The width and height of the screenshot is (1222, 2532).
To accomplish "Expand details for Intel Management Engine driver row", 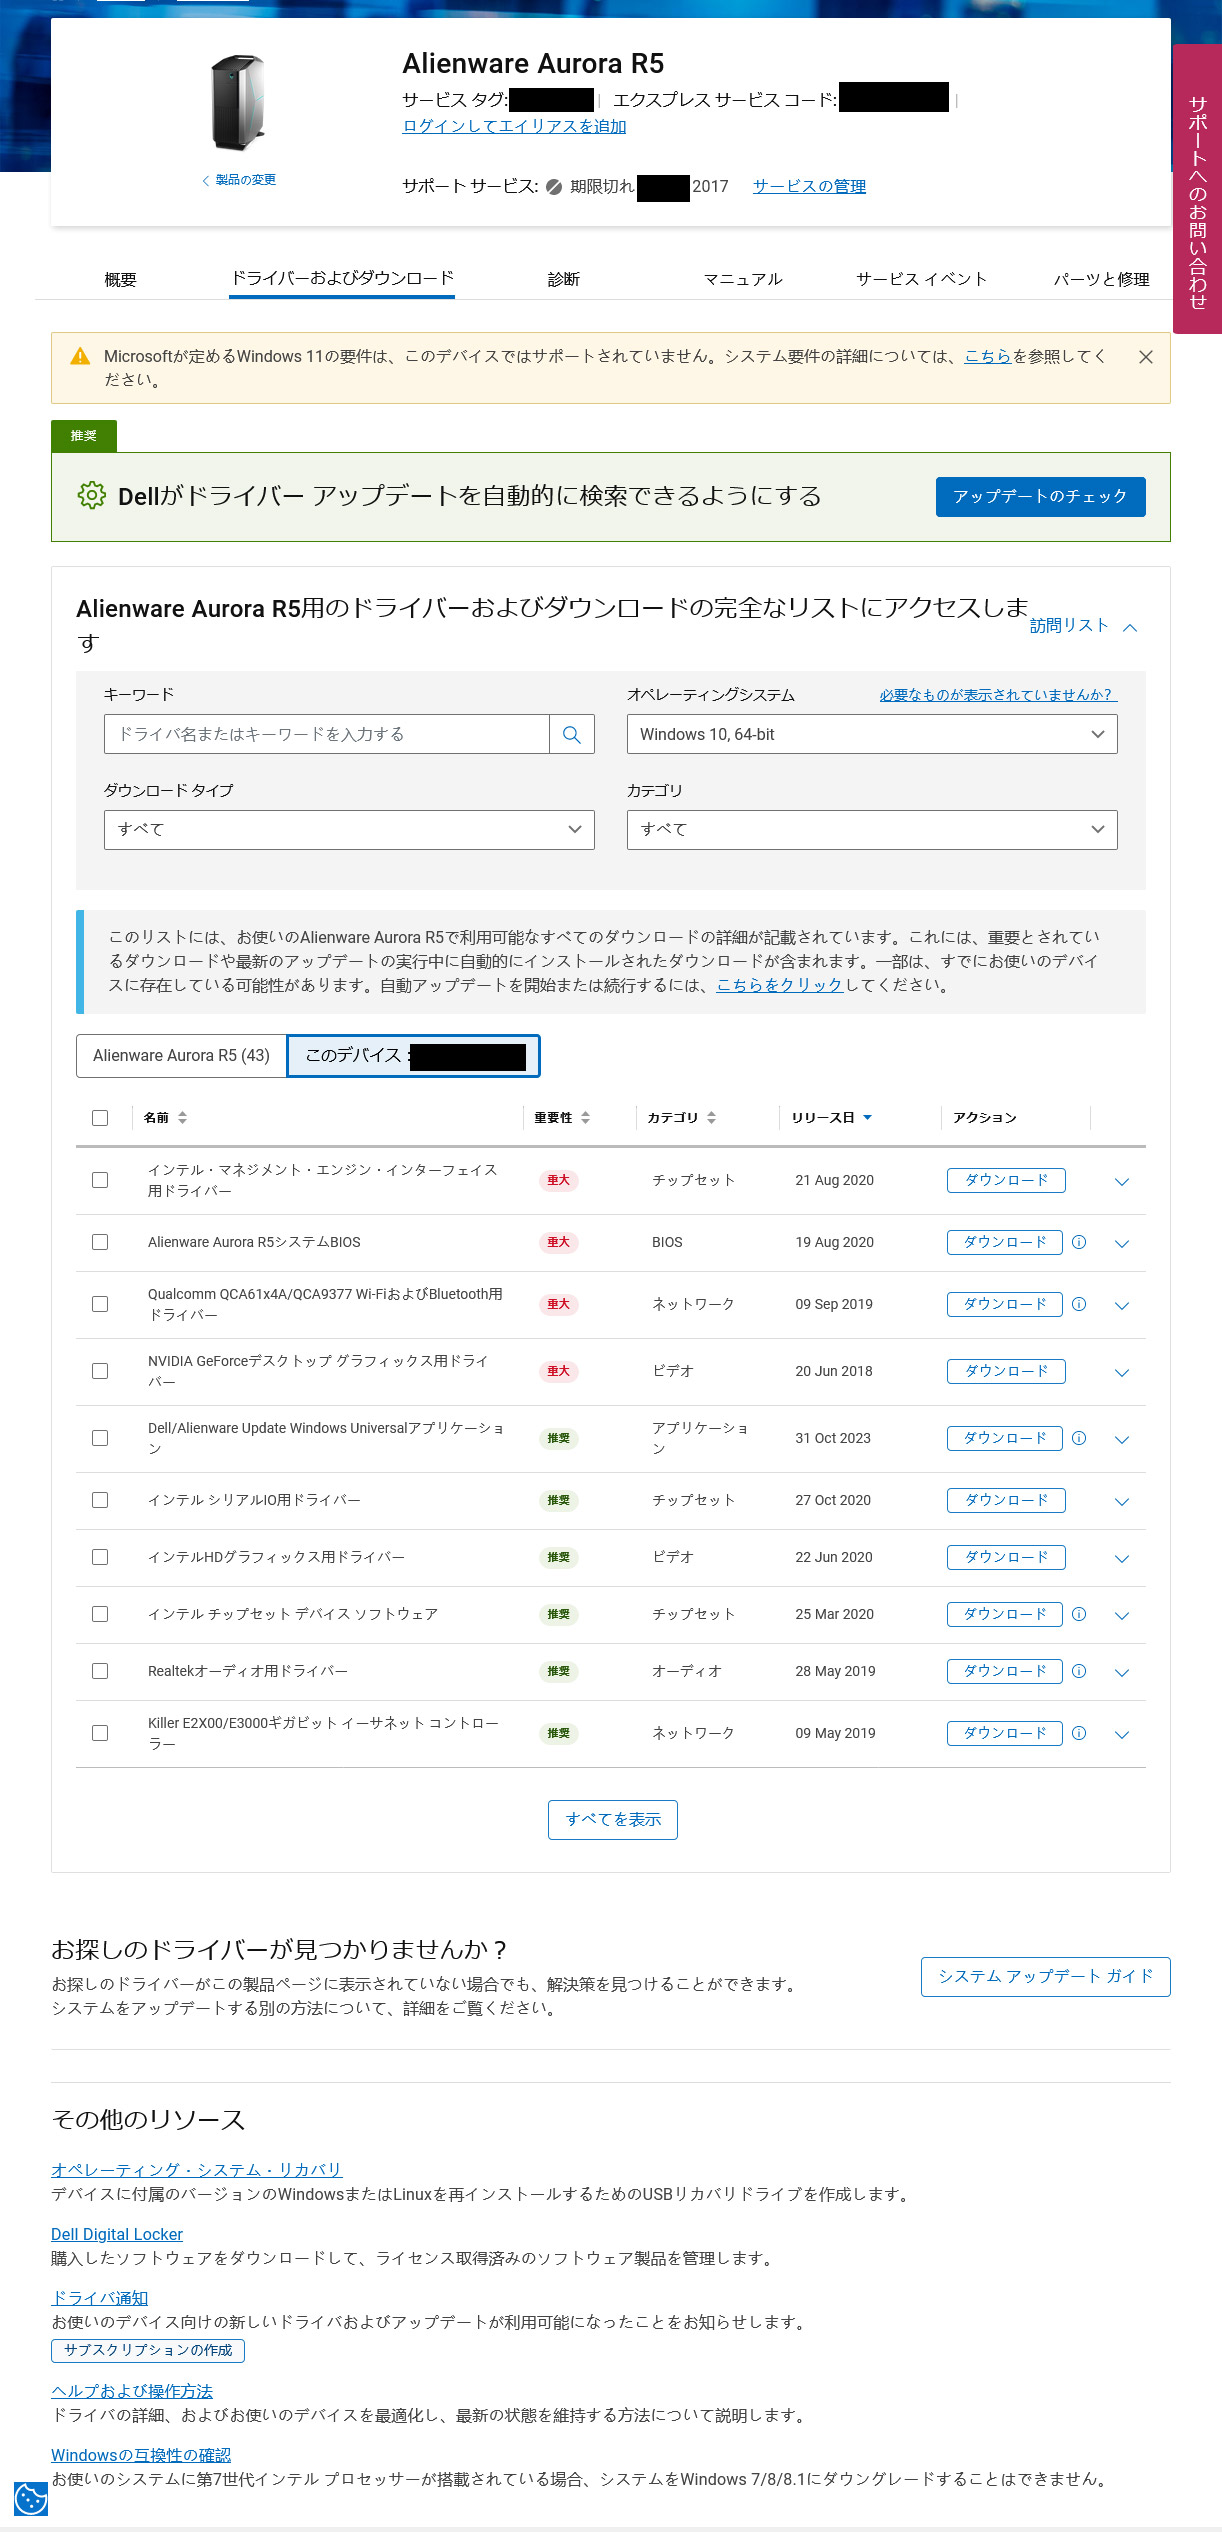I will (1122, 1181).
